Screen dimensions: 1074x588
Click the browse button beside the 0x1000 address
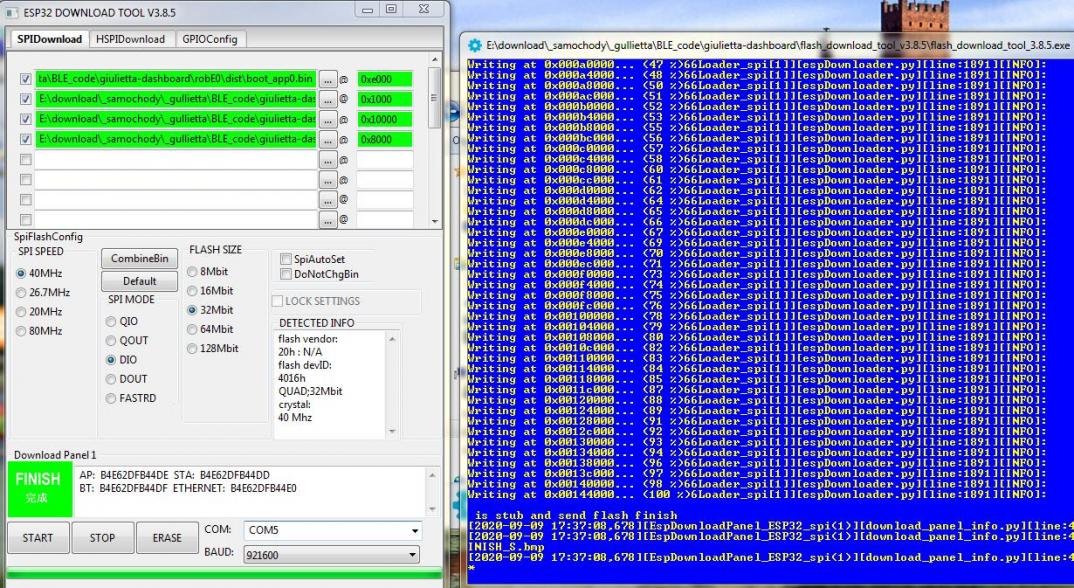327,99
